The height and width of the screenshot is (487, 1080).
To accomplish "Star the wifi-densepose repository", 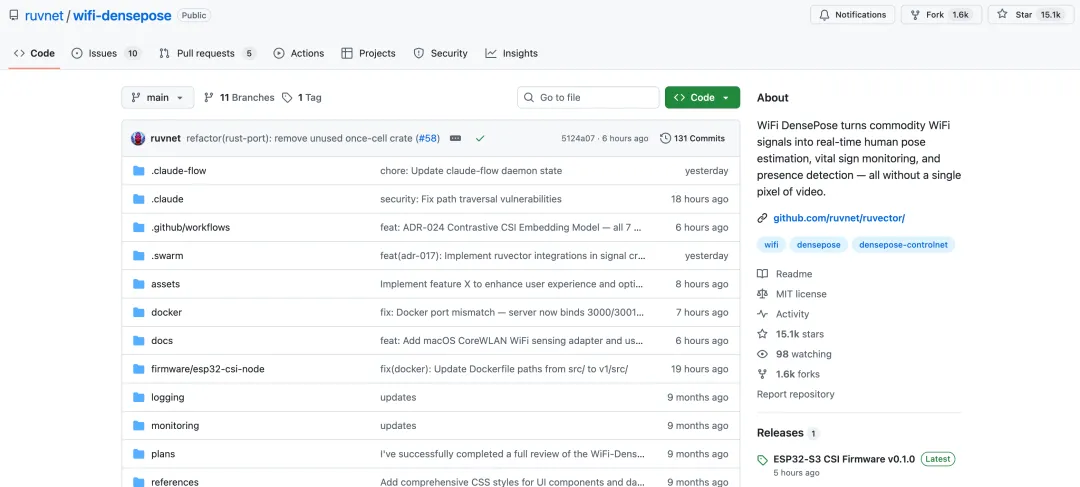I will (x=1025, y=15).
